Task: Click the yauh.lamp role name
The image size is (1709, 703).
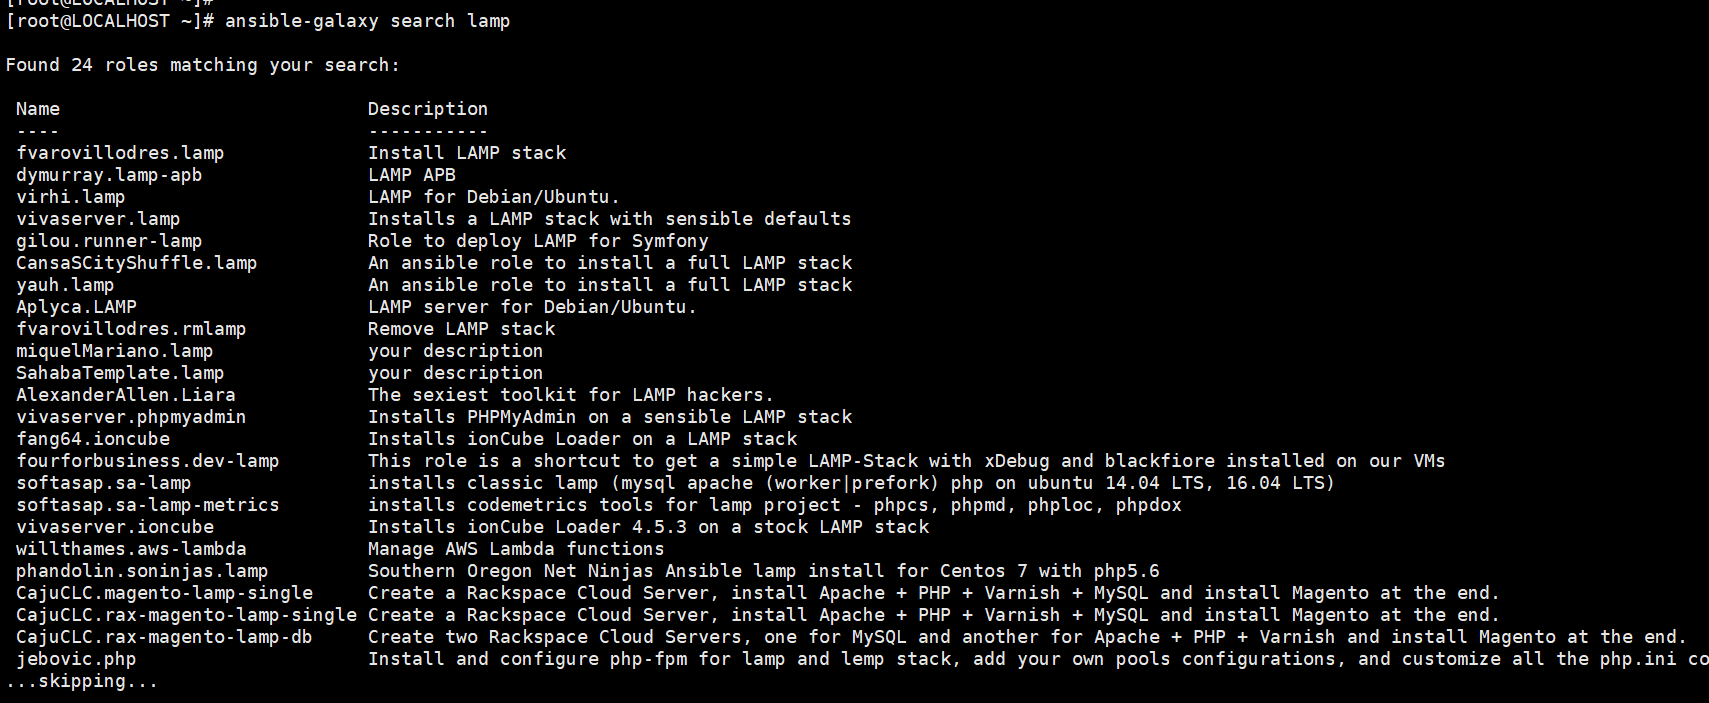Action: (65, 285)
